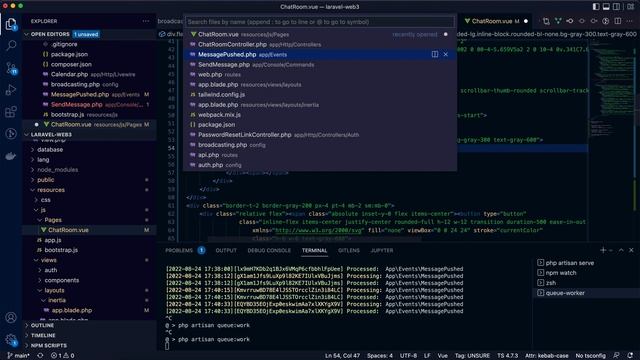Synchronize changes in status bar

(x=40, y=356)
